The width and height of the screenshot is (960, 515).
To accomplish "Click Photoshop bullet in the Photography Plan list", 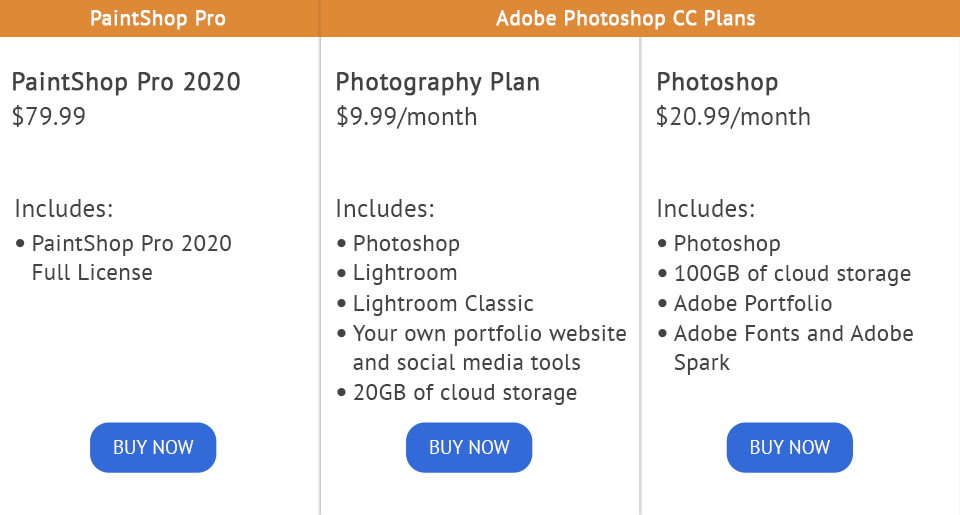I will 406,243.
